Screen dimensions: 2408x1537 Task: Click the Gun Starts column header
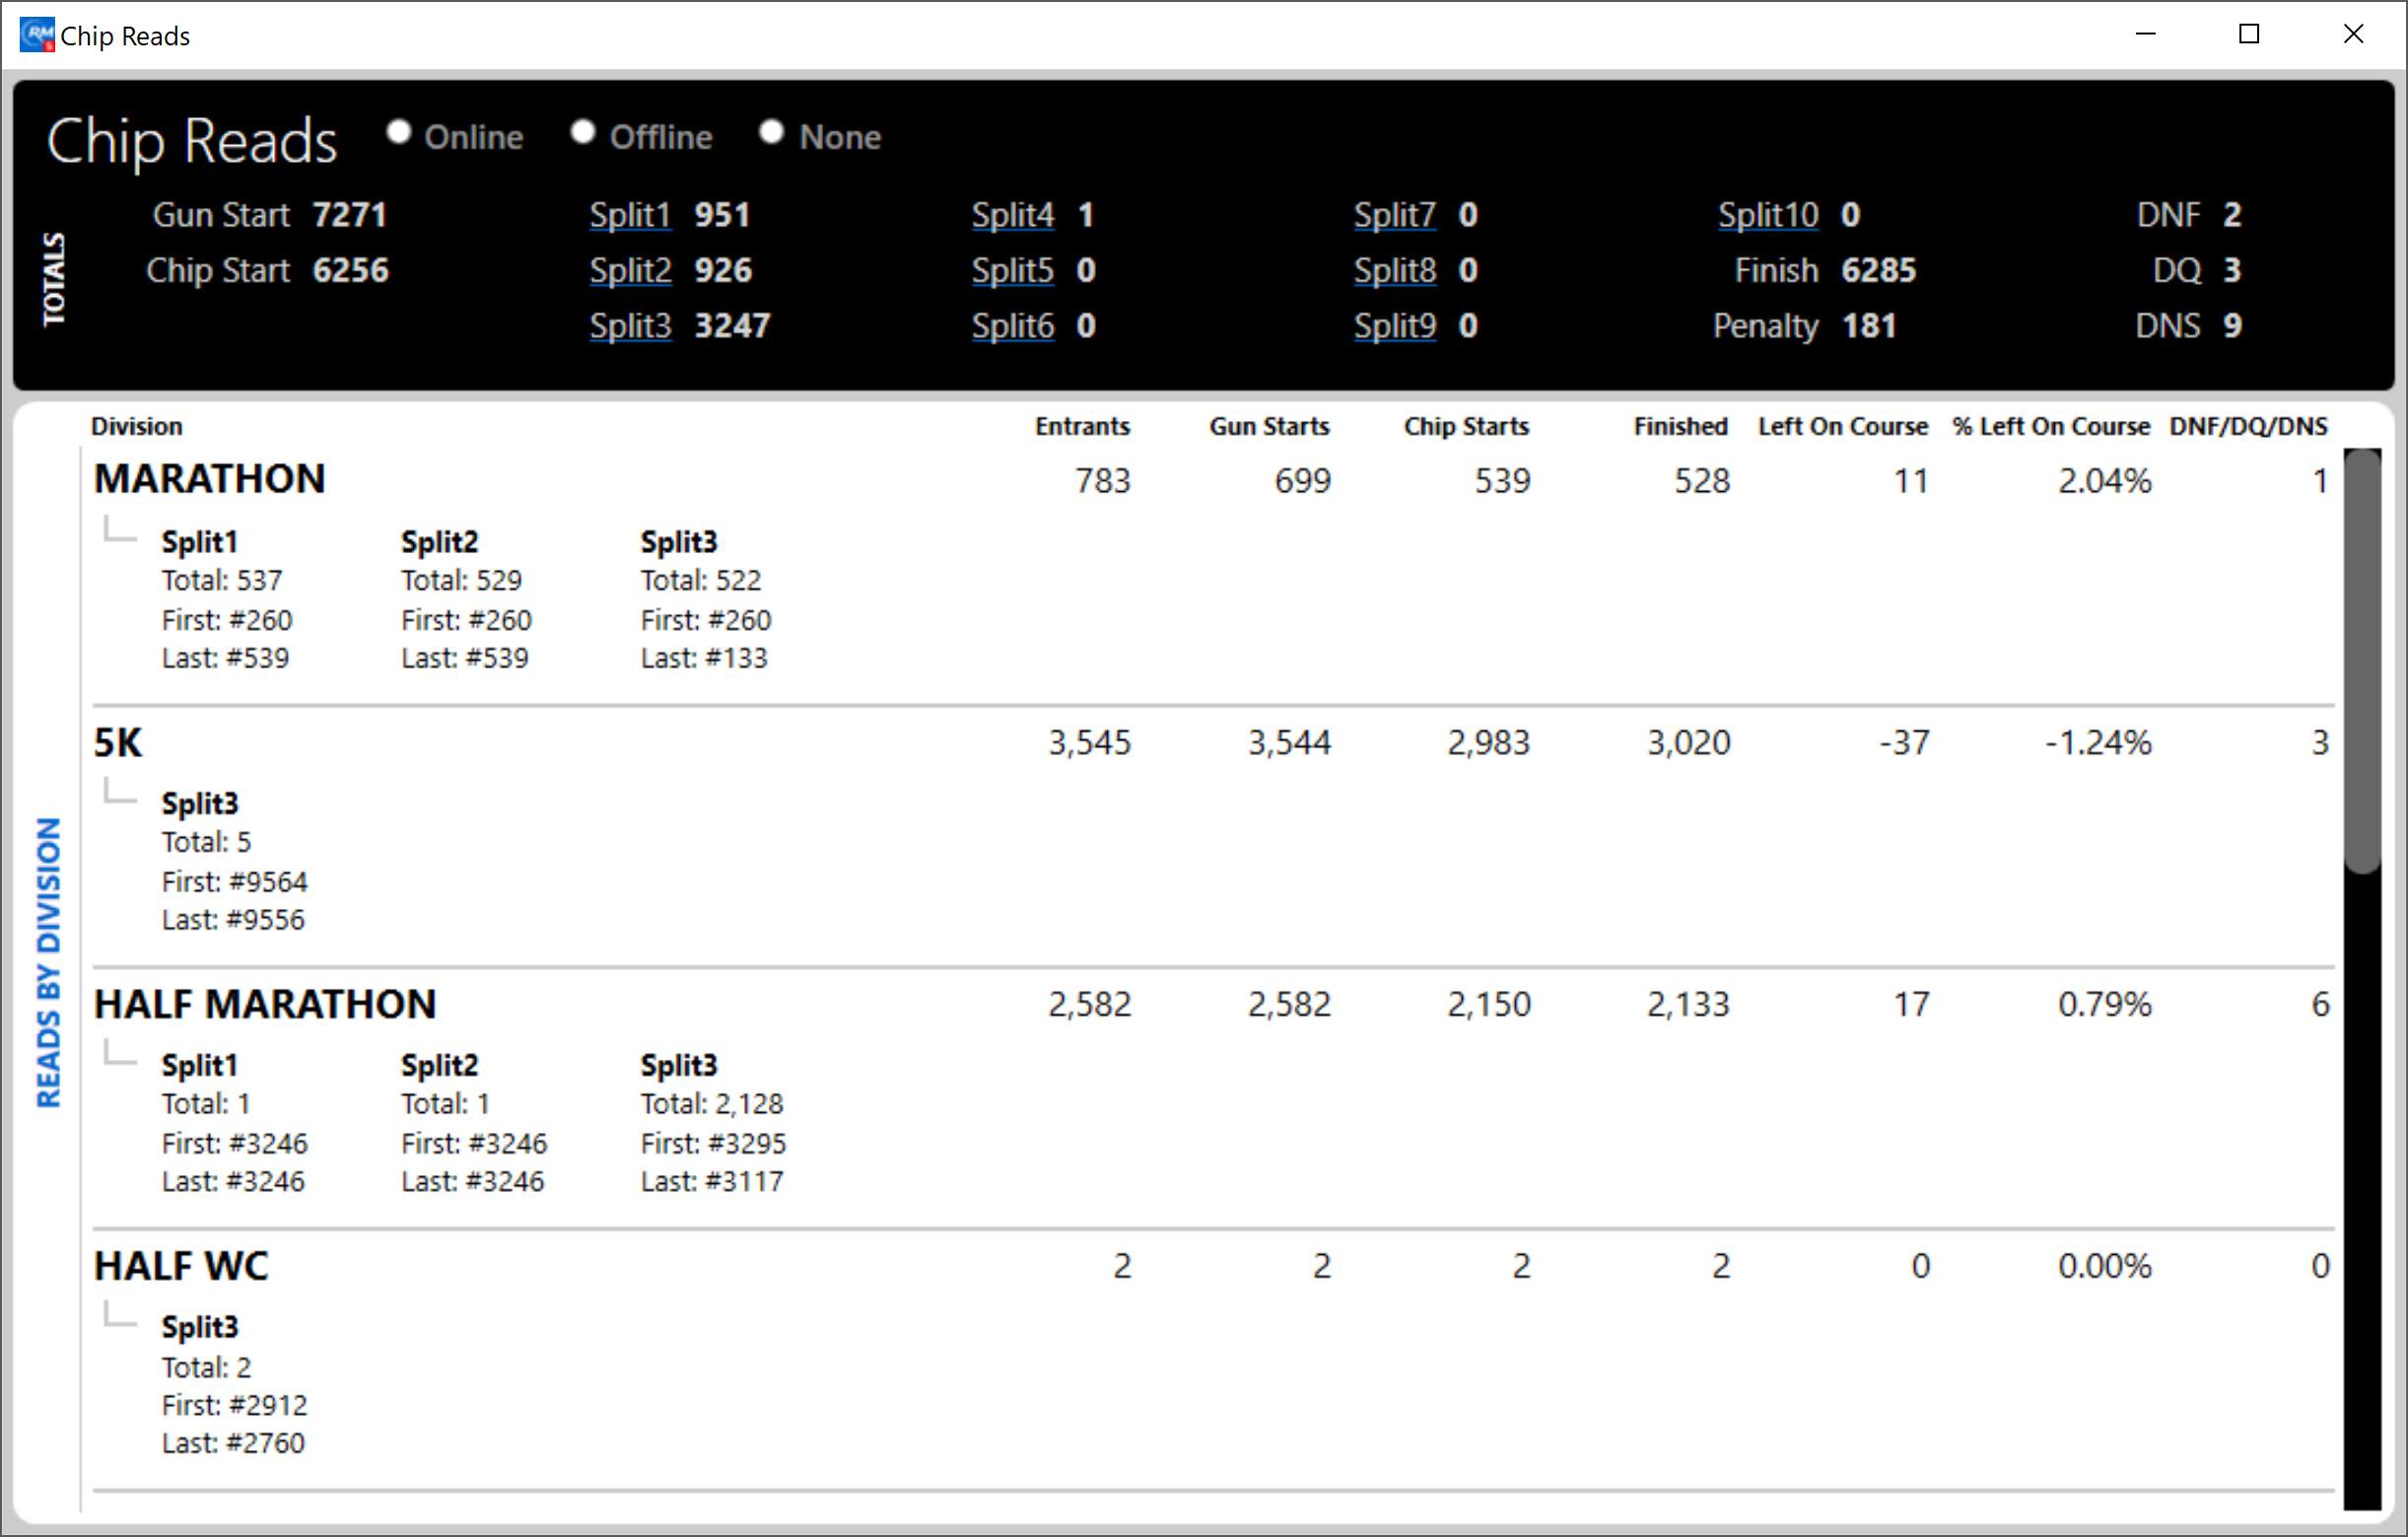1269,426
